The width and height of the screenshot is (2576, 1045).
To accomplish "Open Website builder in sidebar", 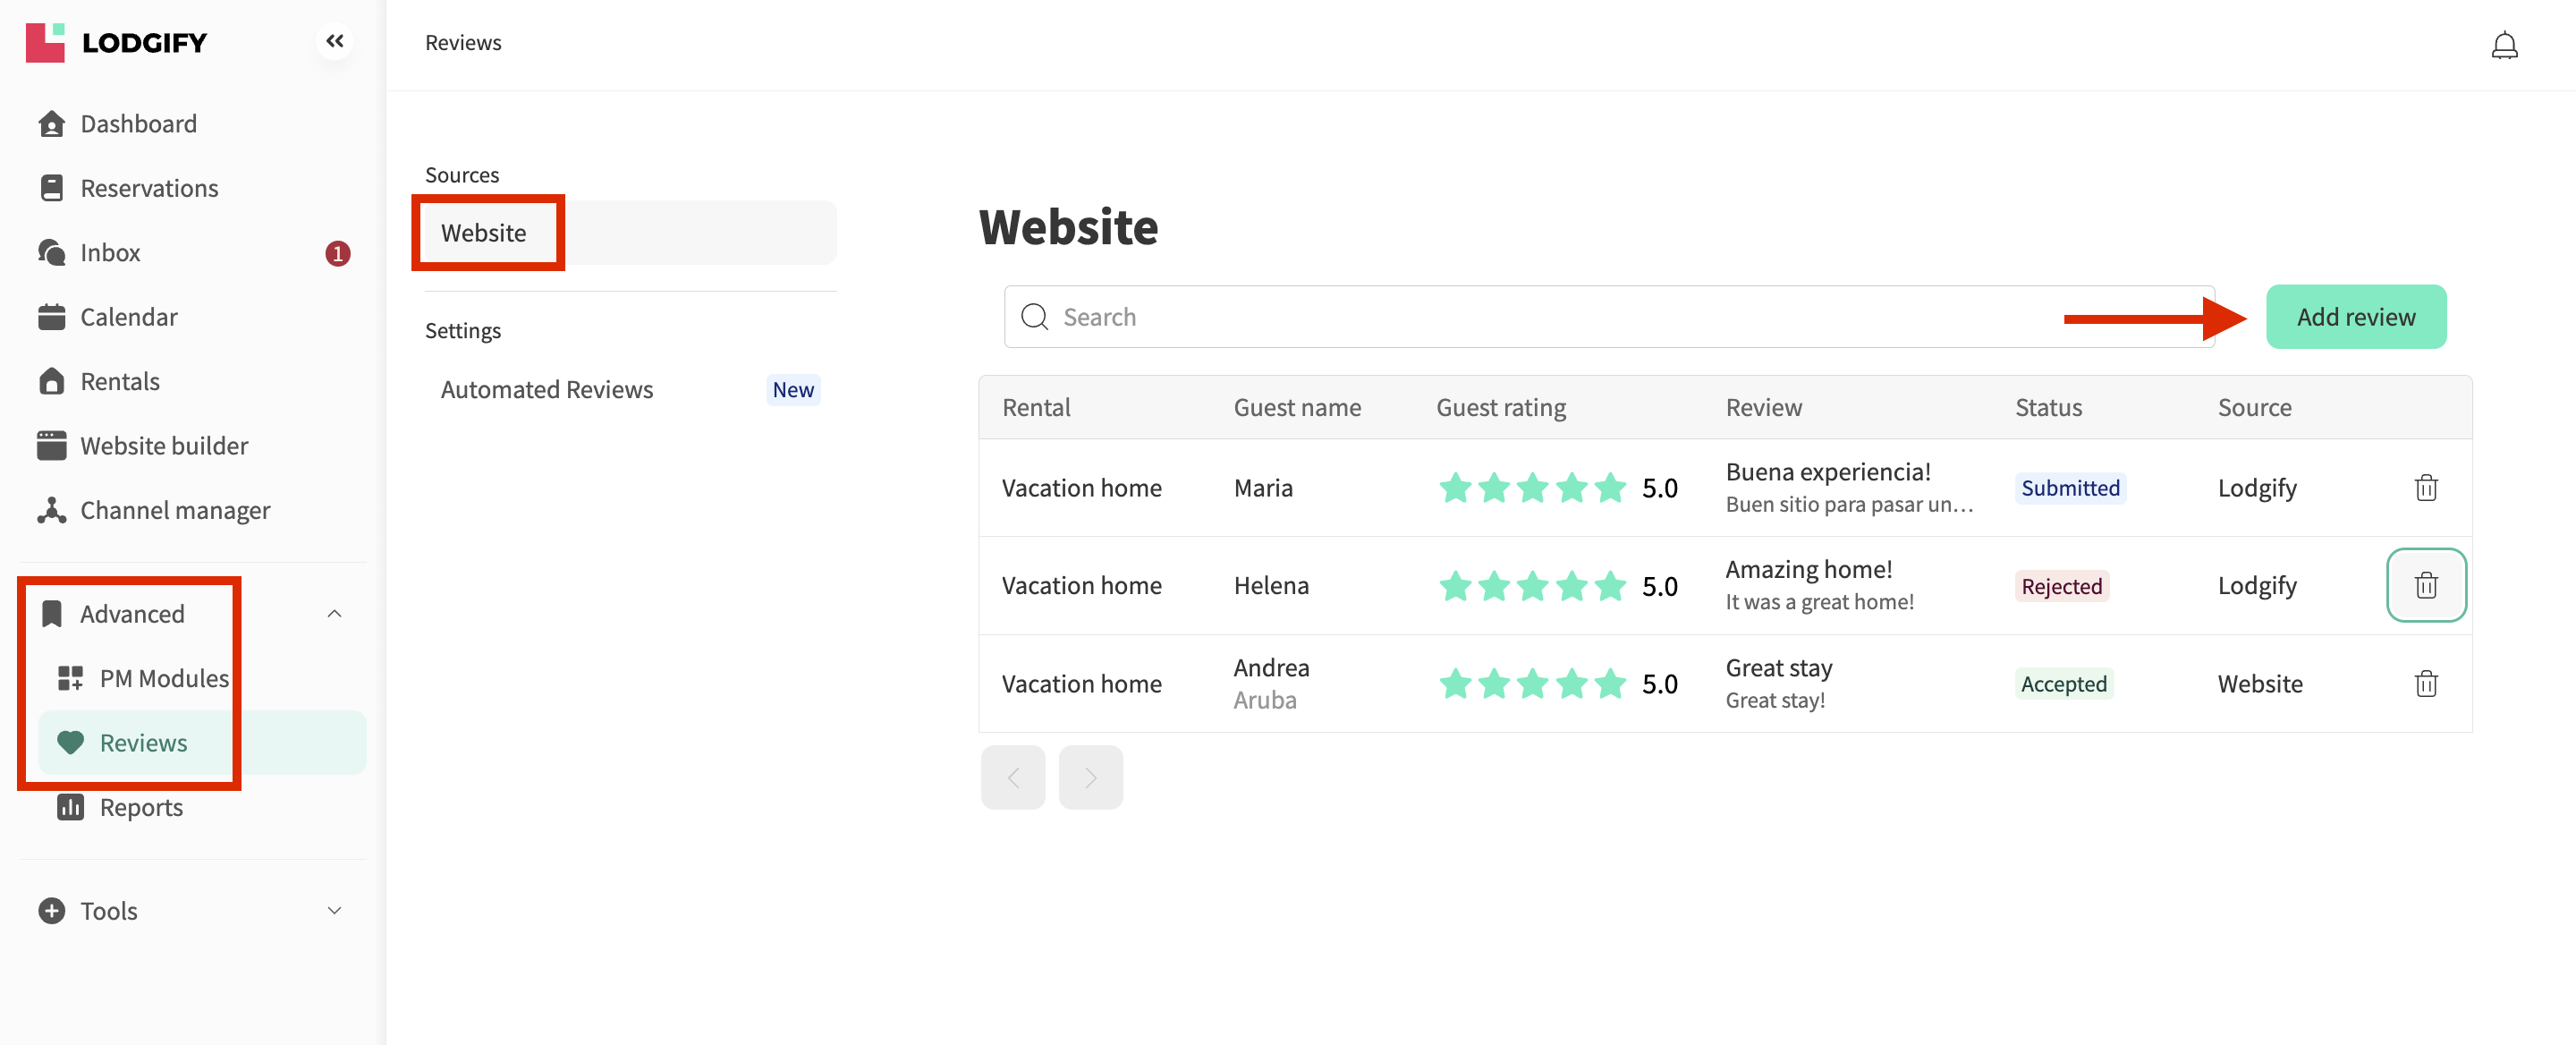I will (163, 446).
